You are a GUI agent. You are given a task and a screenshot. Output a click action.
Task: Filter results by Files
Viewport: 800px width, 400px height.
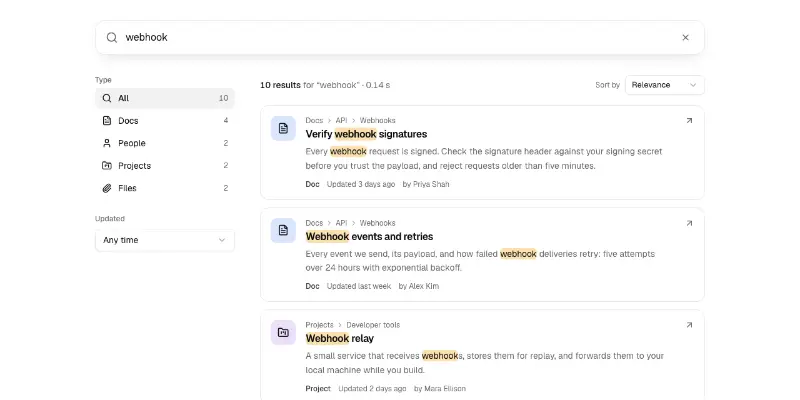[x=165, y=188]
